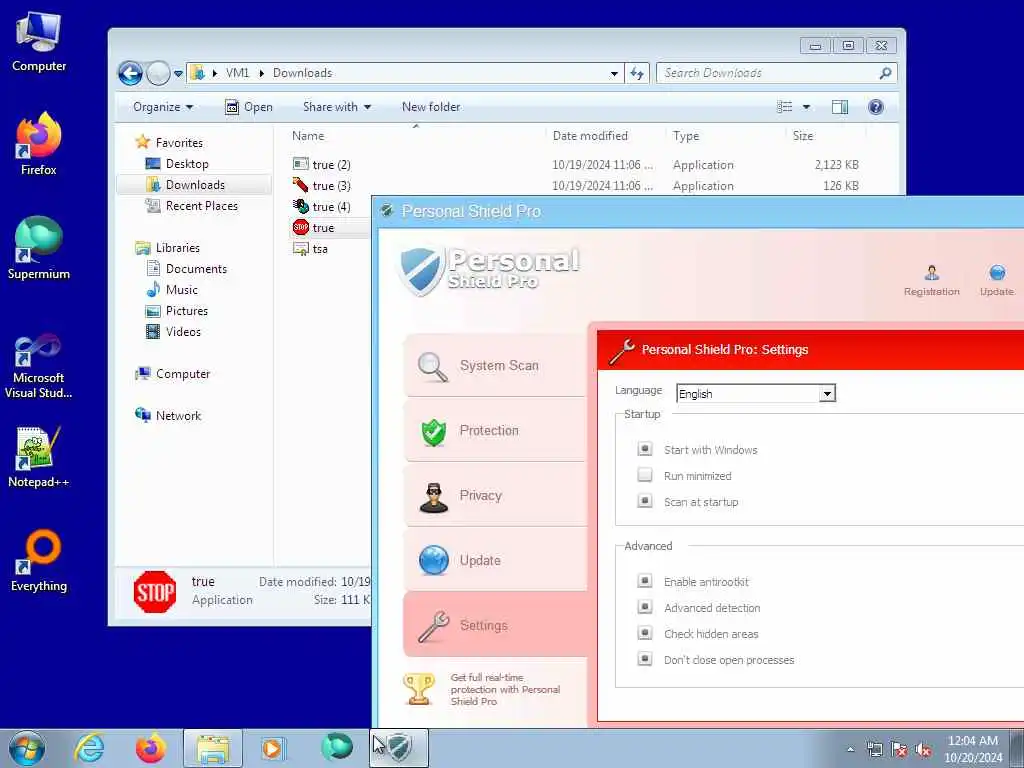Open the Privacy section
Image resolution: width=1024 pixels, height=768 pixels.
pos(495,496)
